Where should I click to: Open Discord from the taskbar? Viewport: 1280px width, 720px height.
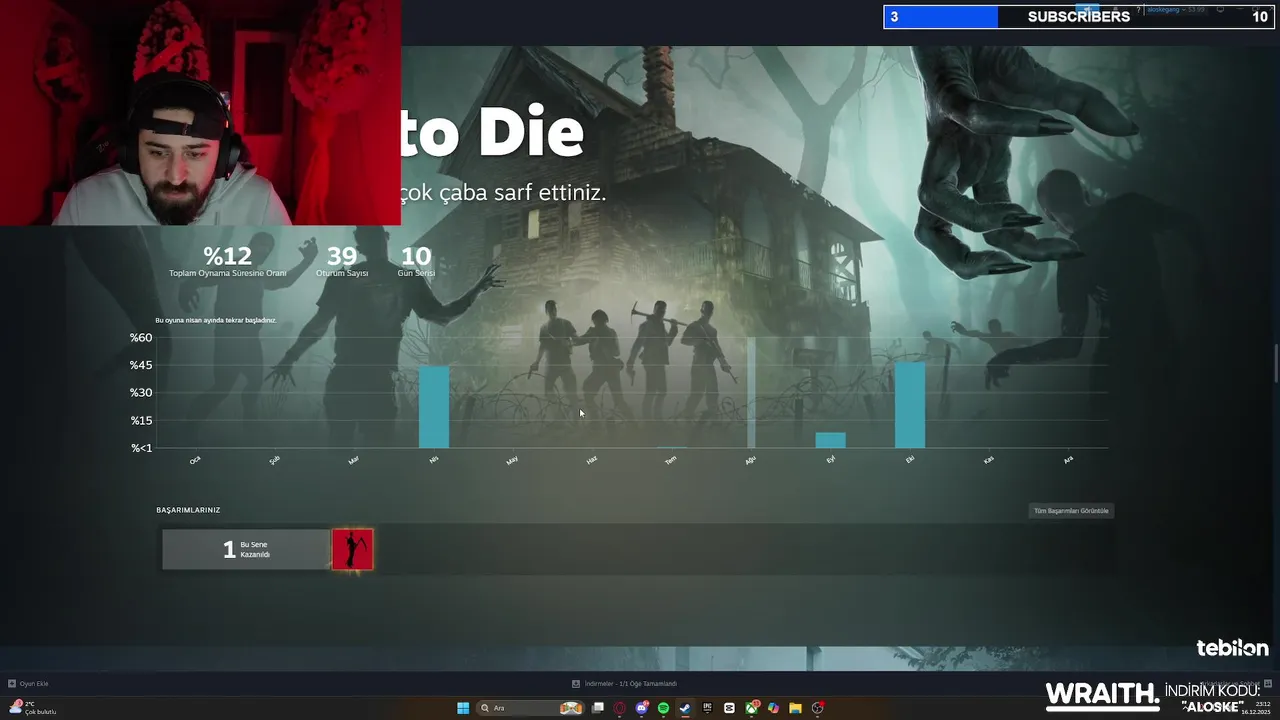(x=642, y=708)
